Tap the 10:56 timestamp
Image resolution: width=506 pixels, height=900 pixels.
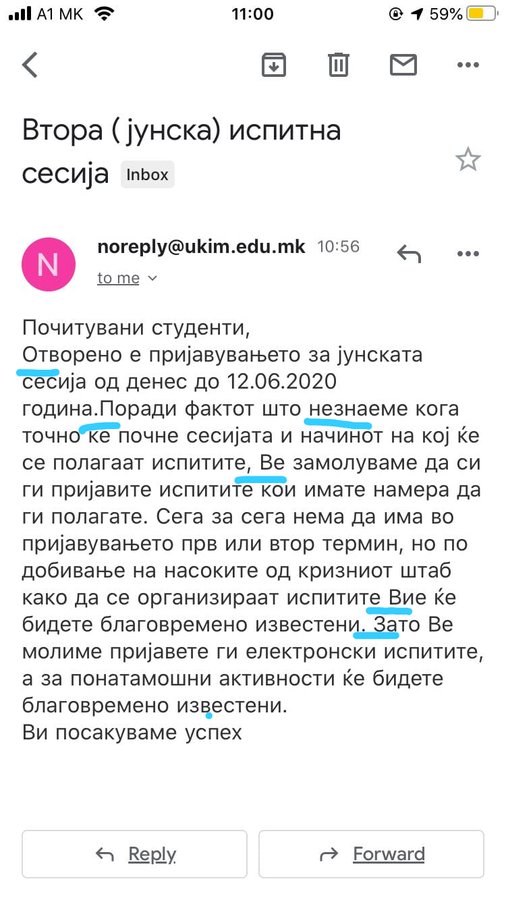tap(338, 247)
